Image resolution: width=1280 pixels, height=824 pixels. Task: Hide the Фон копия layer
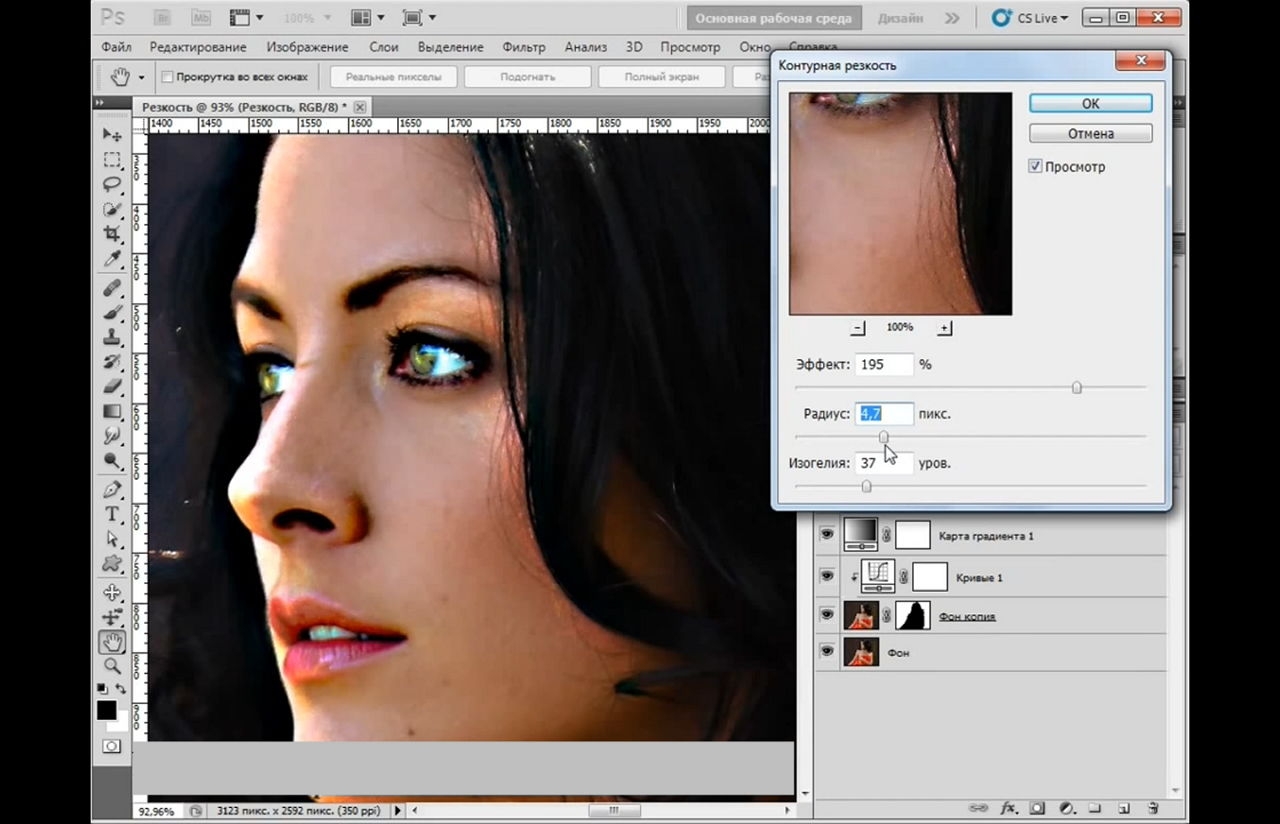tap(826, 616)
